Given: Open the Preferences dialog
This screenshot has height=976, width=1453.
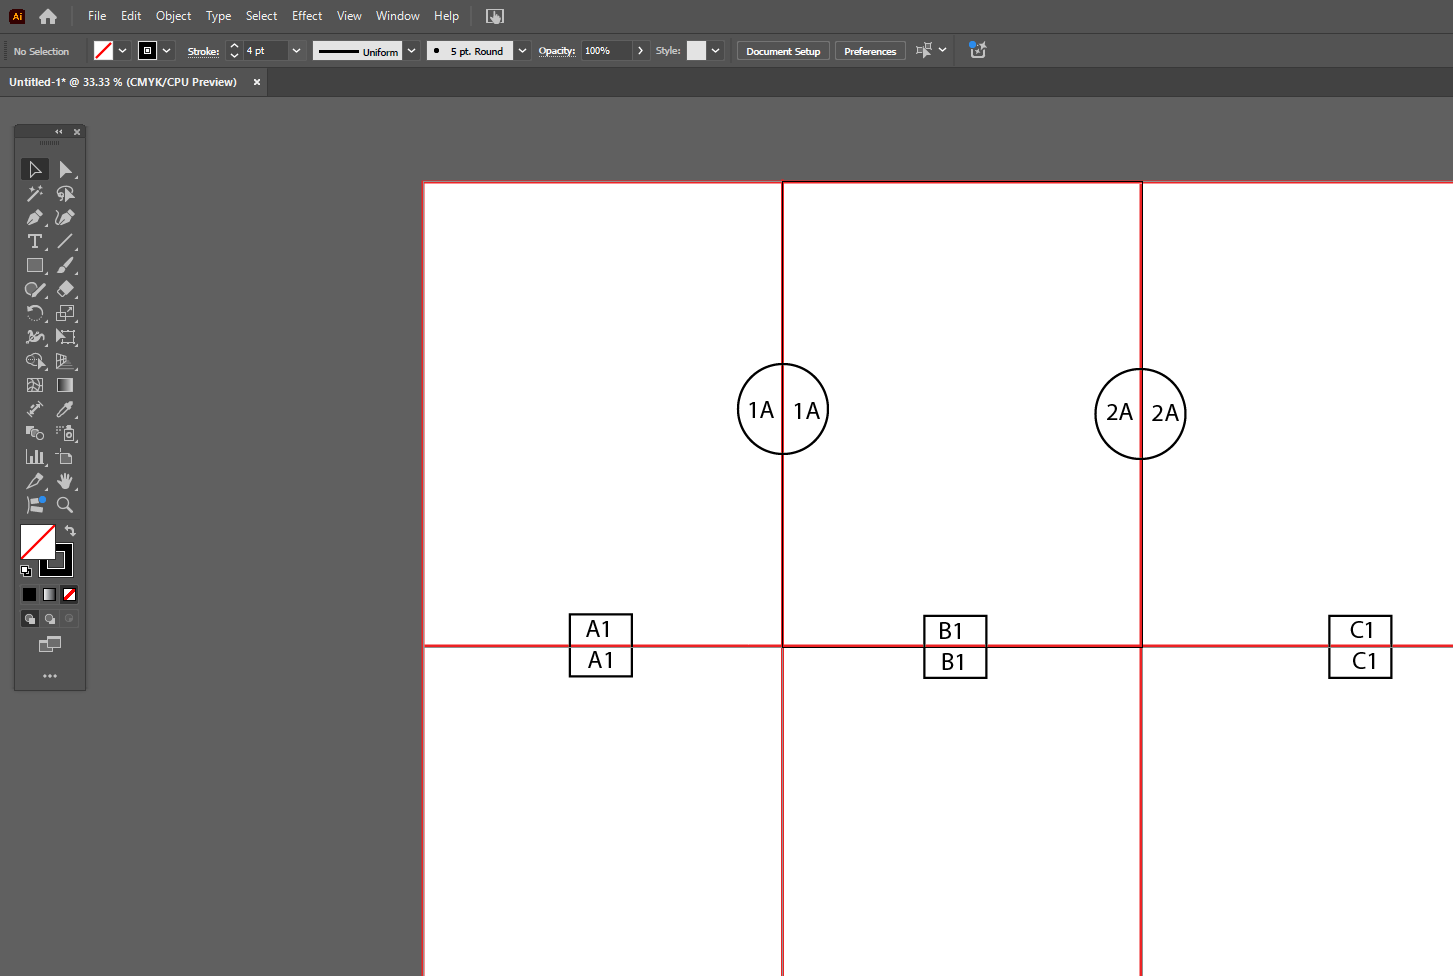Looking at the screenshot, I should click(x=869, y=50).
